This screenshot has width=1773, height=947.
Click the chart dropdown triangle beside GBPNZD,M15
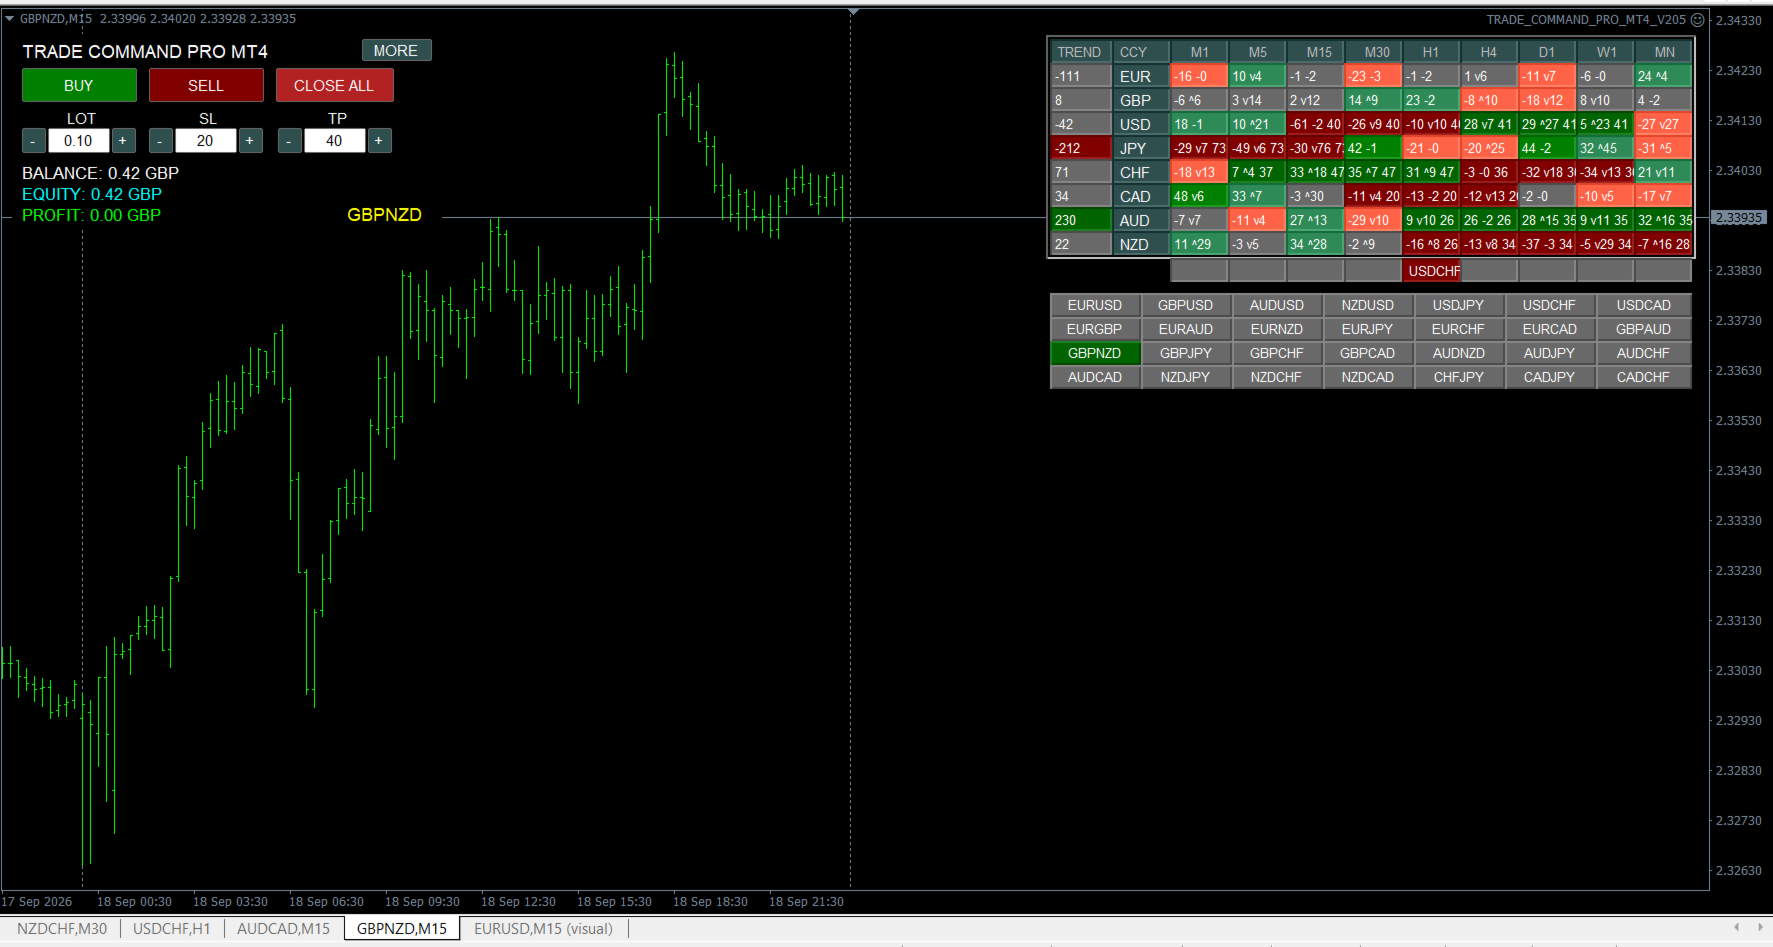9,18
